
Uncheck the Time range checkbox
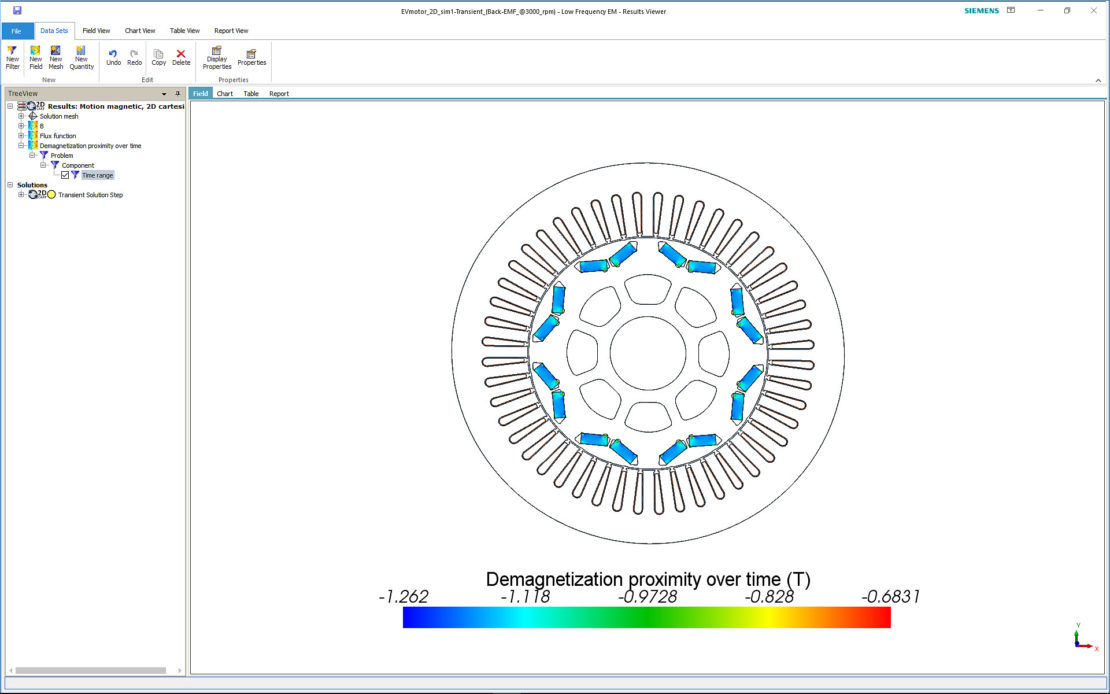coord(65,174)
